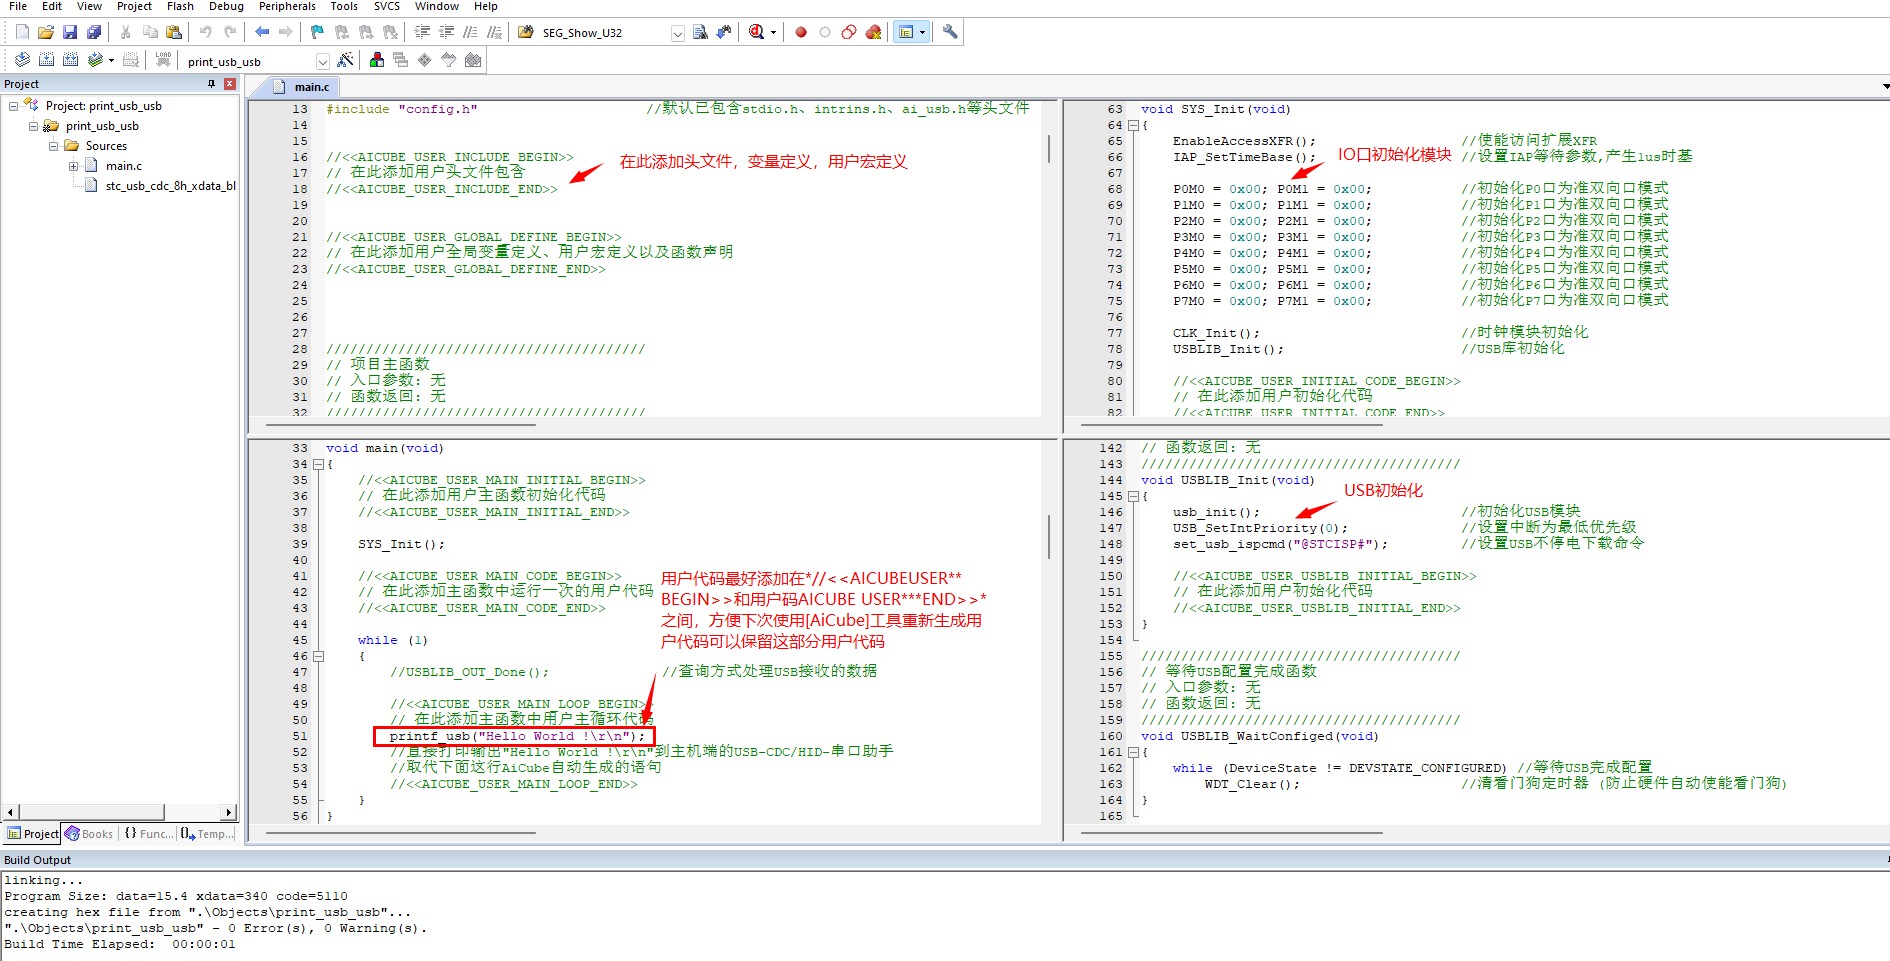This screenshot has height=961, width=1890.
Task: Open the Pack Installer icon
Action: pyautogui.click(x=473, y=60)
